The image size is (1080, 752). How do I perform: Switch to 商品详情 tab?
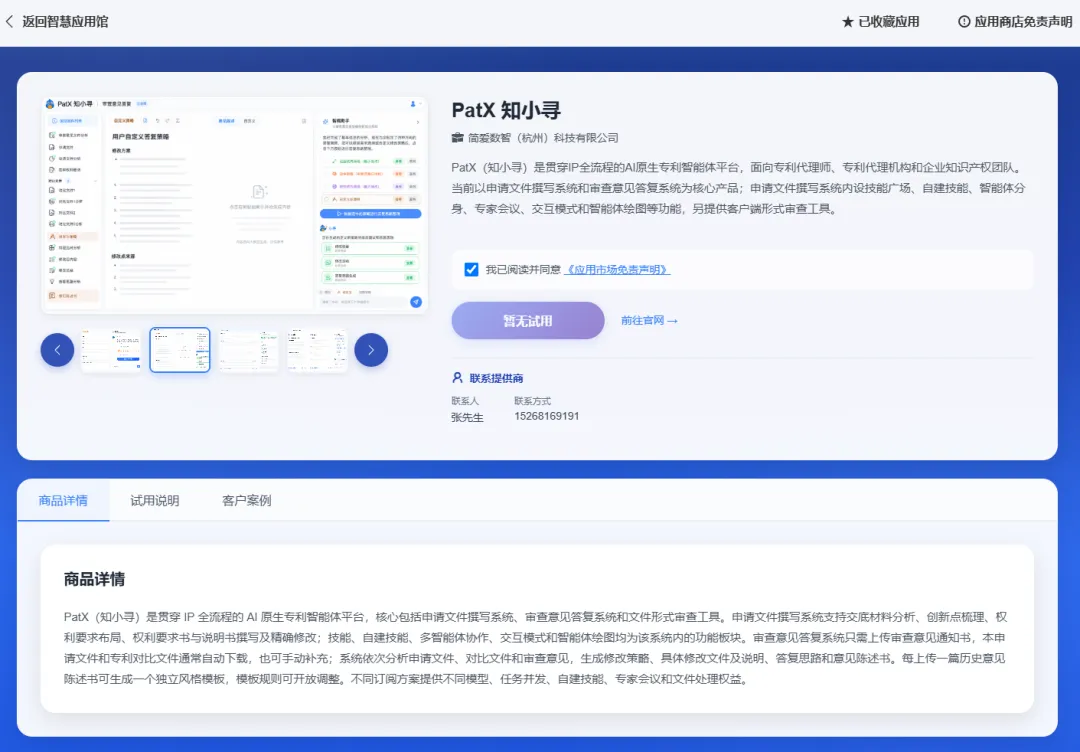pos(63,501)
